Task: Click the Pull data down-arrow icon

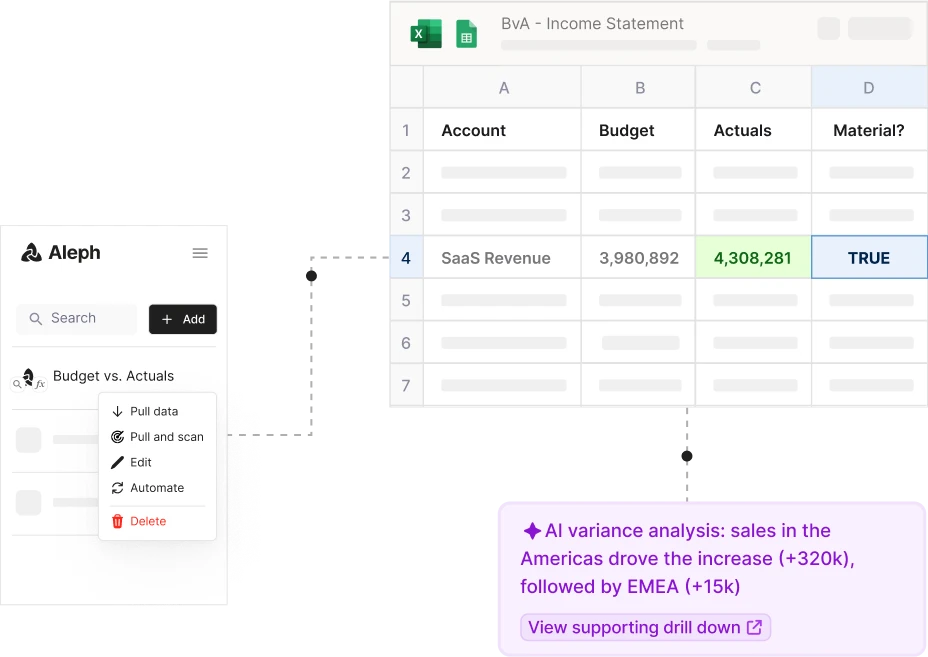Action: click(117, 411)
